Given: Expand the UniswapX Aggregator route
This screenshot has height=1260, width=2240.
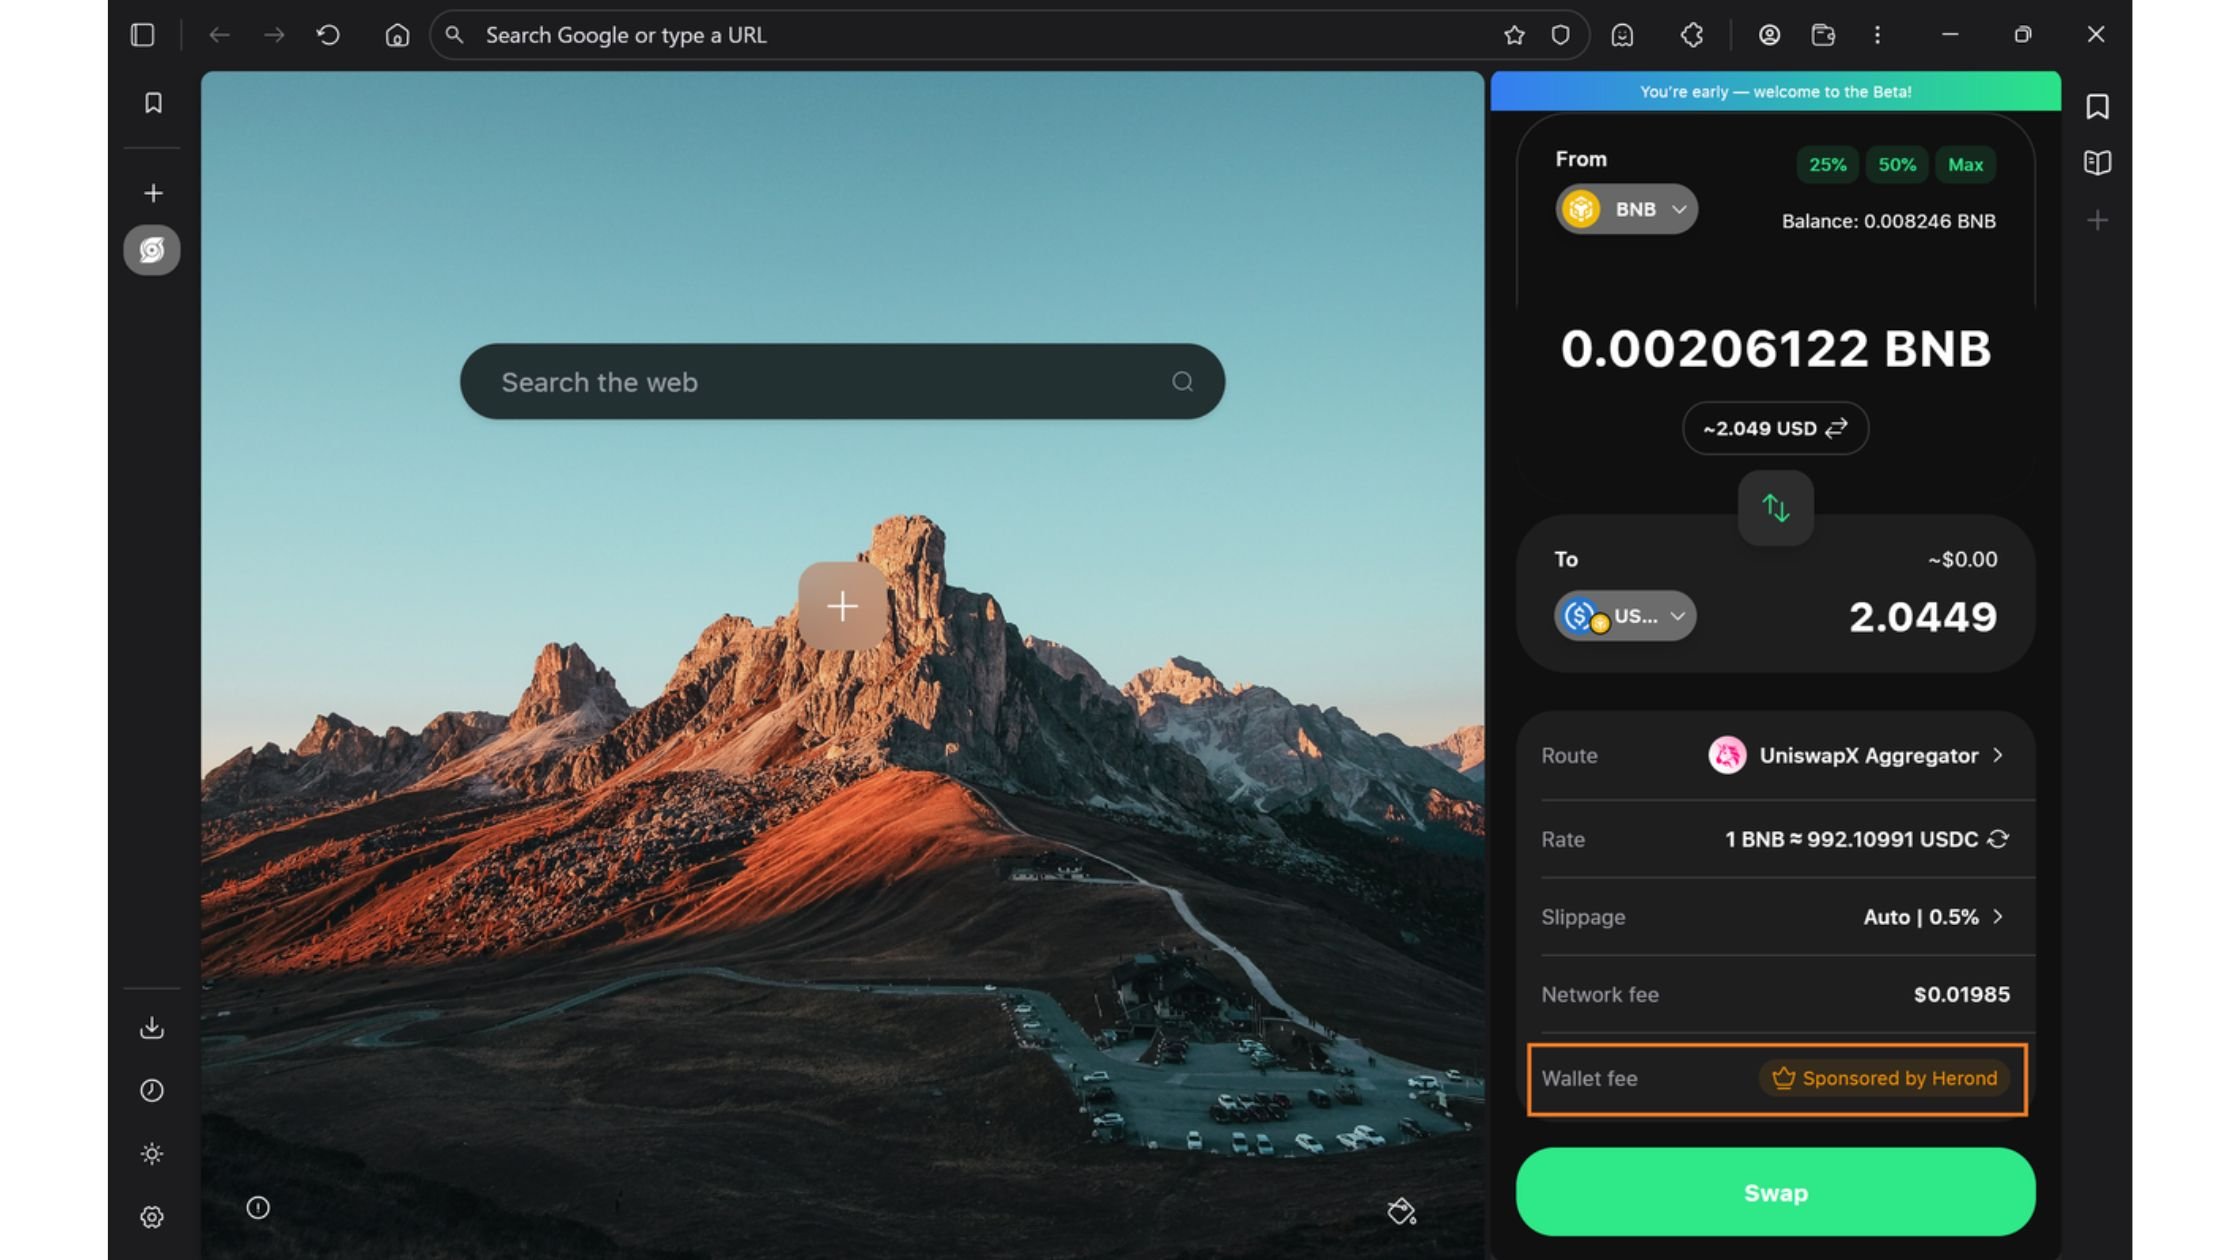Looking at the screenshot, I should 1868,755.
